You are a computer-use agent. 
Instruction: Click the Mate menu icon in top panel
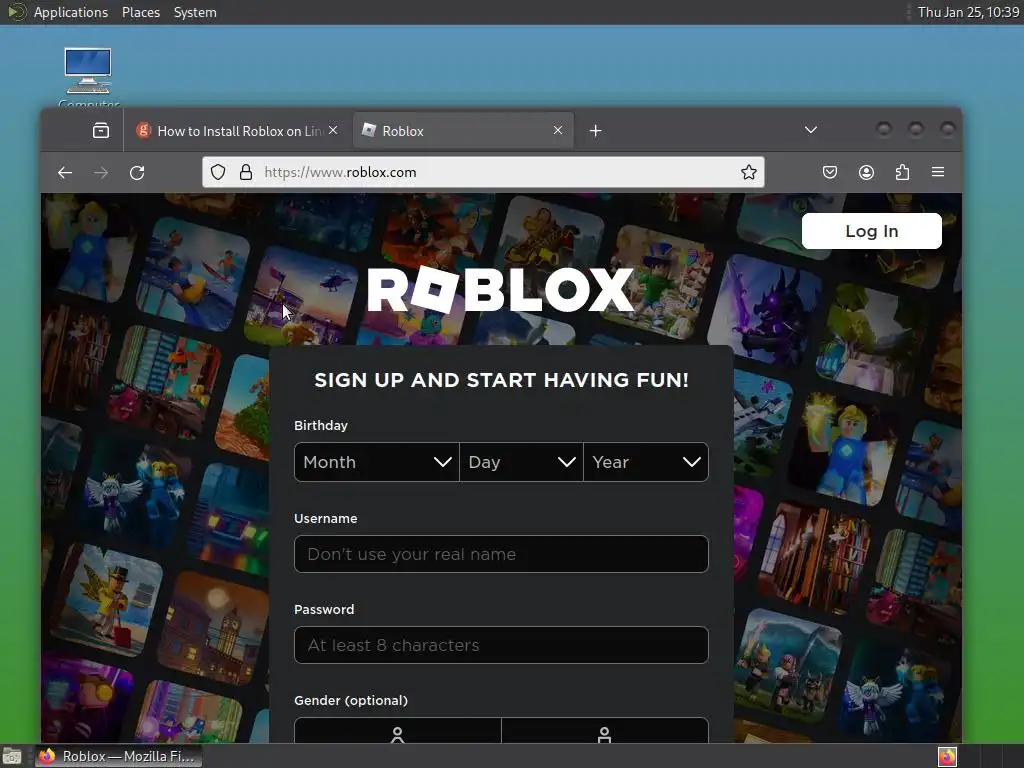[x=16, y=12]
